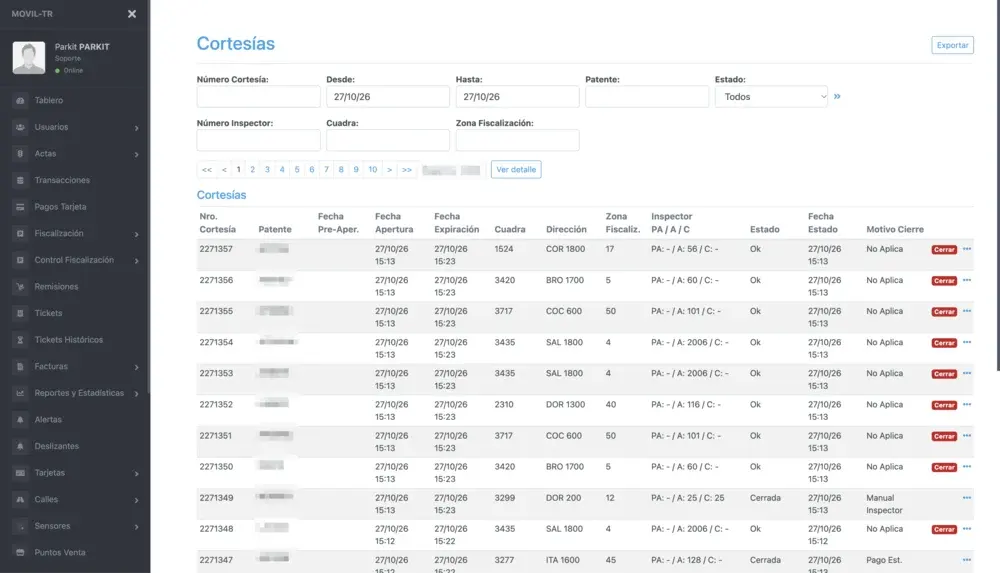The image size is (1000, 573).
Task: Click the Hasta date field
Action: pyautogui.click(x=517, y=97)
